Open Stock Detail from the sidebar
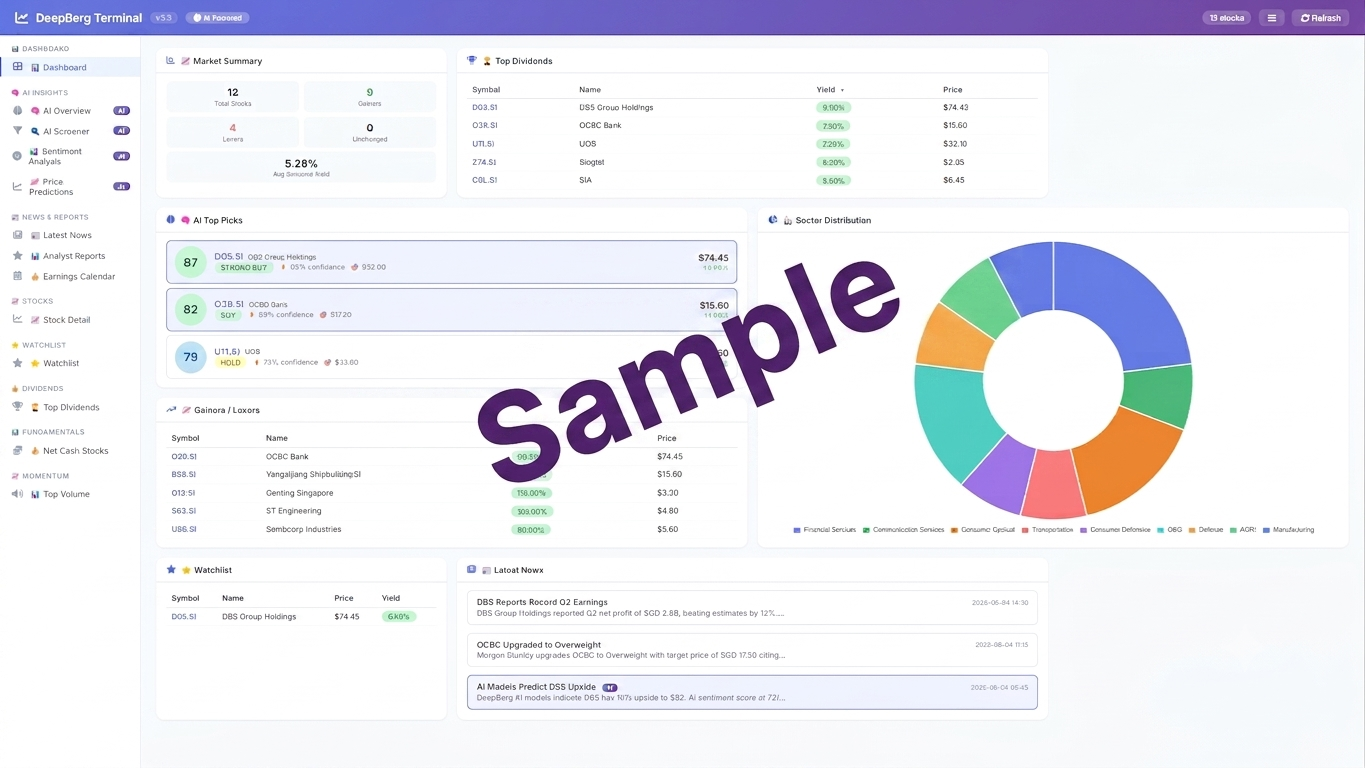The width and height of the screenshot is (1365, 768). (70, 320)
